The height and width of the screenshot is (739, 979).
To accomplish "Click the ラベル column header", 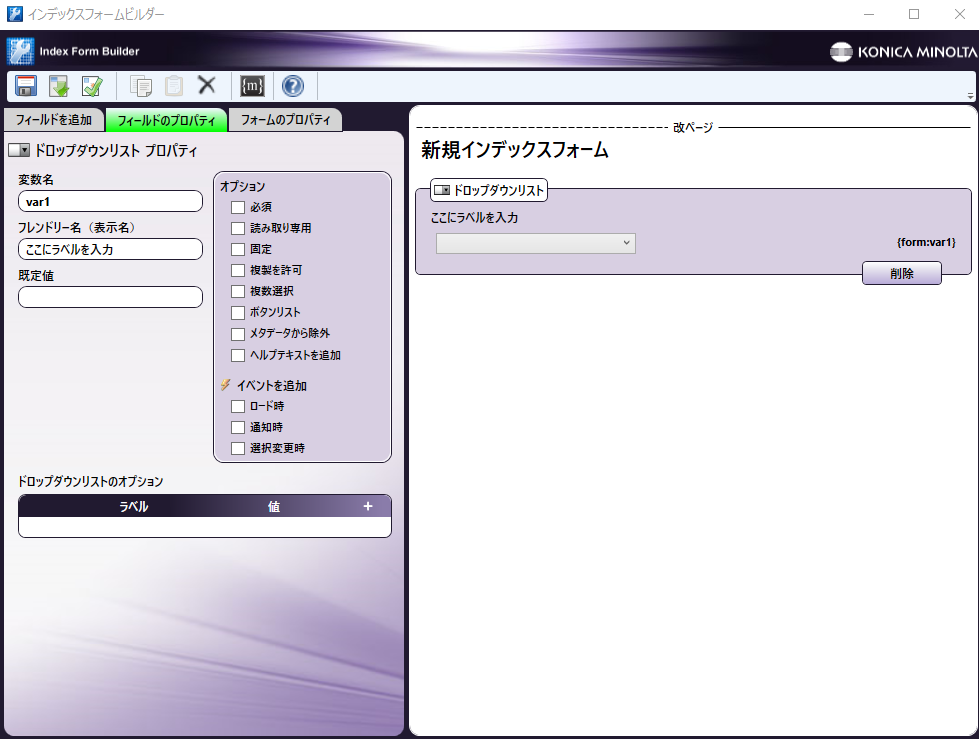I will click(x=134, y=506).
